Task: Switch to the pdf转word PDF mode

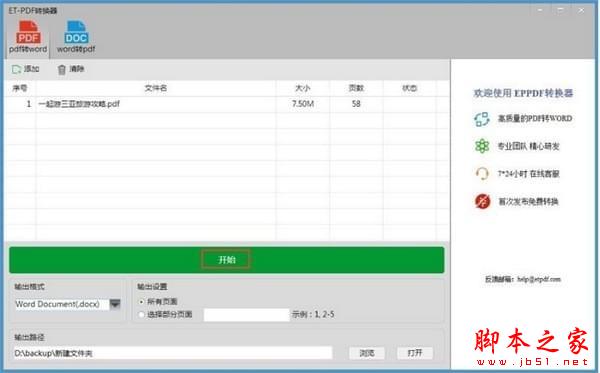Action: point(28,37)
